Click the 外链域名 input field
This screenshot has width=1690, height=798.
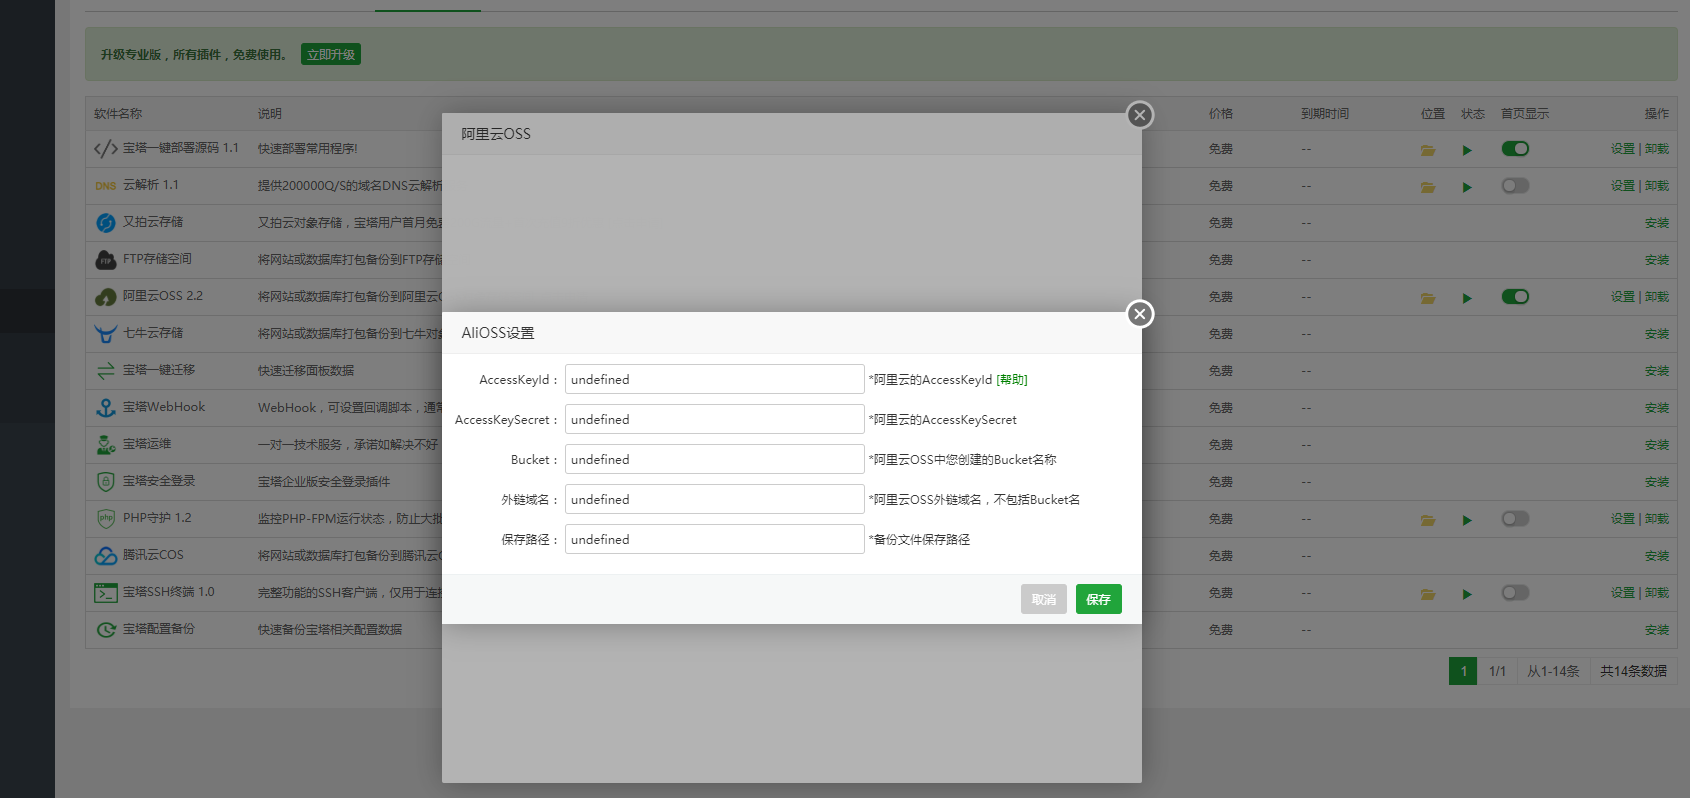(x=714, y=499)
